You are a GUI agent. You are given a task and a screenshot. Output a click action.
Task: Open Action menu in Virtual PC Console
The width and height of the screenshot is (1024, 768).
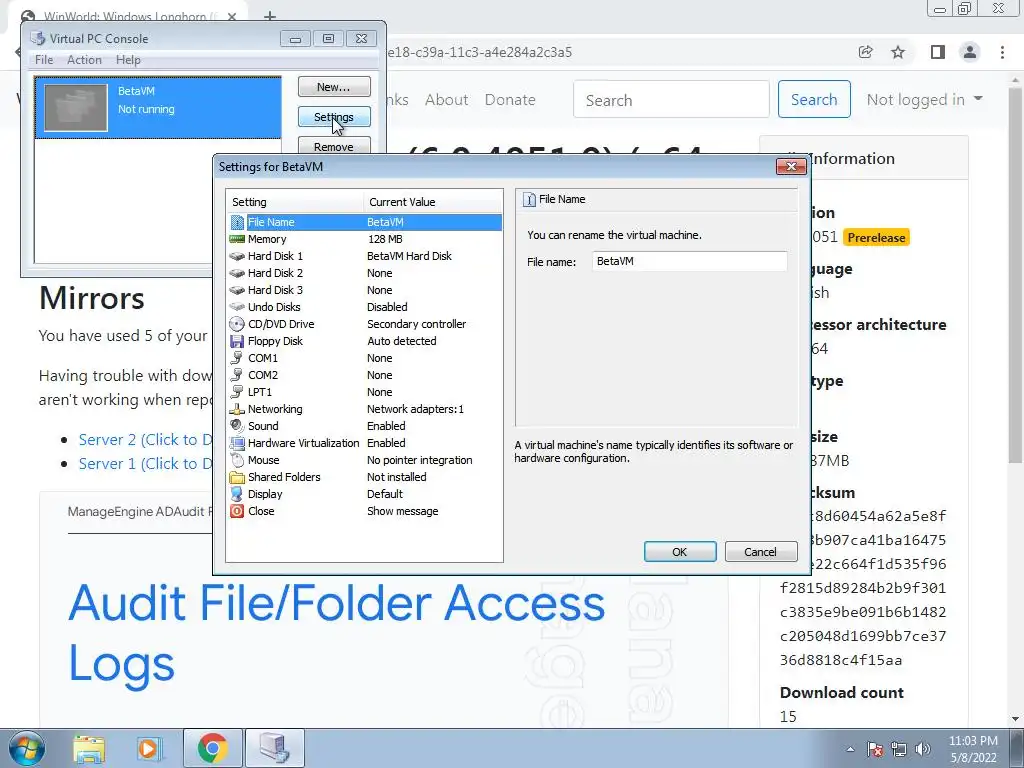click(84, 59)
